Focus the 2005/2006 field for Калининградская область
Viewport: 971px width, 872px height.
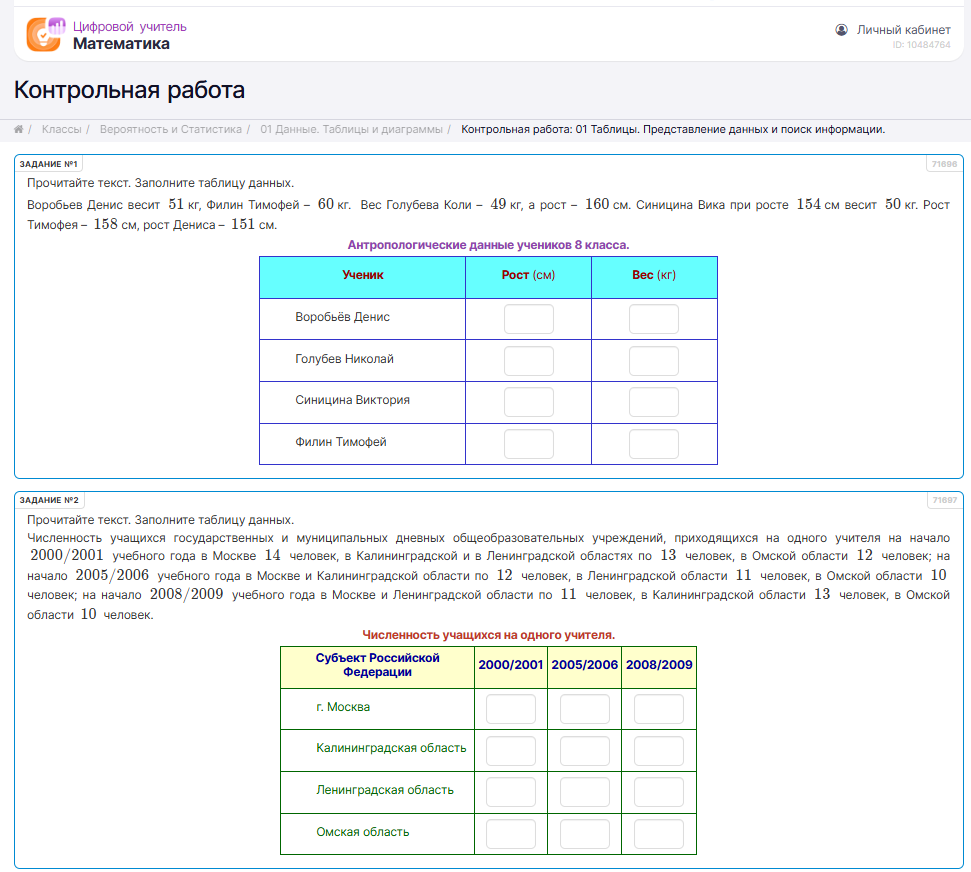tap(585, 751)
